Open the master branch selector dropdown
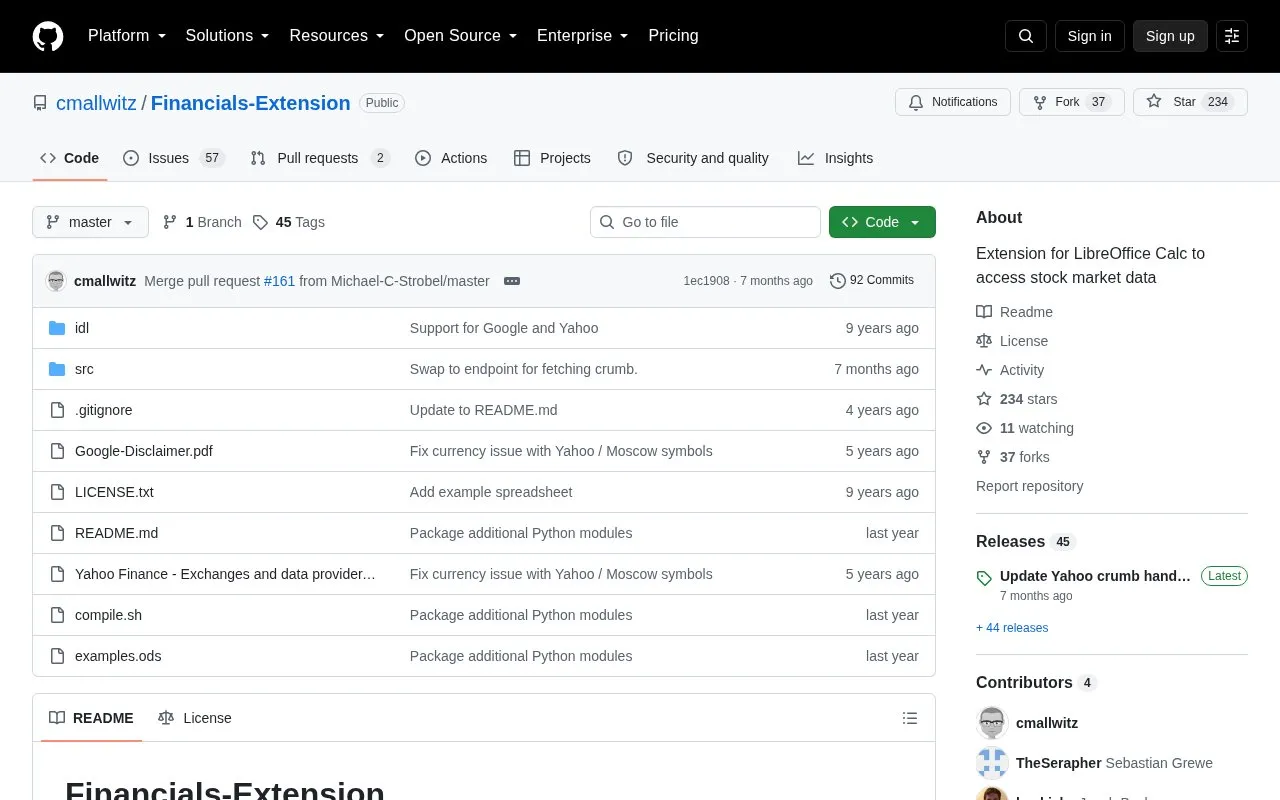This screenshot has width=1280, height=800. click(90, 222)
